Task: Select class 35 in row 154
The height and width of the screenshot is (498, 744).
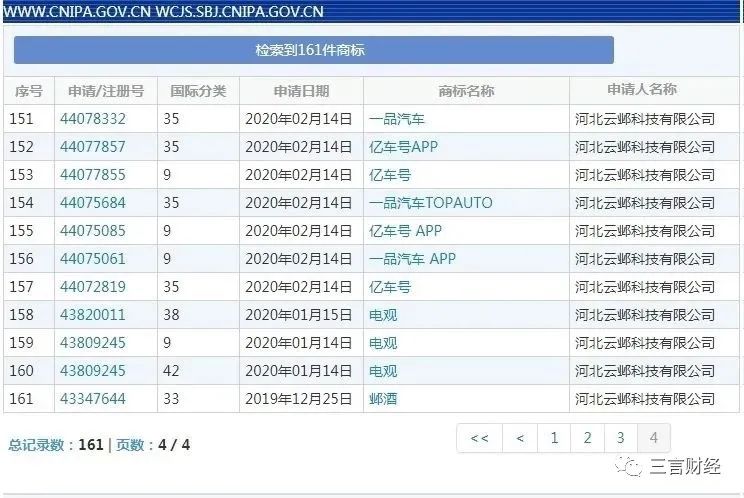Action: [x=171, y=203]
